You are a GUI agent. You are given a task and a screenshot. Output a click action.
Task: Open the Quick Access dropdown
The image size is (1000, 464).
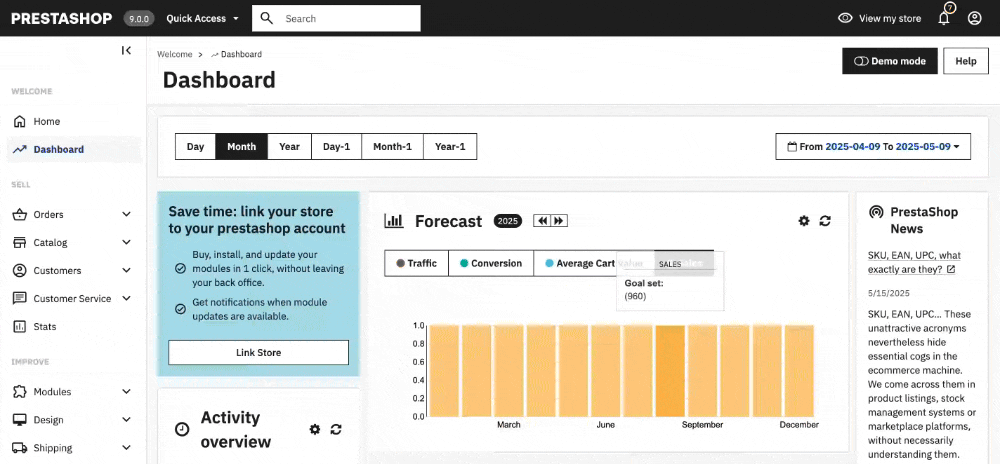click(202, 18)
